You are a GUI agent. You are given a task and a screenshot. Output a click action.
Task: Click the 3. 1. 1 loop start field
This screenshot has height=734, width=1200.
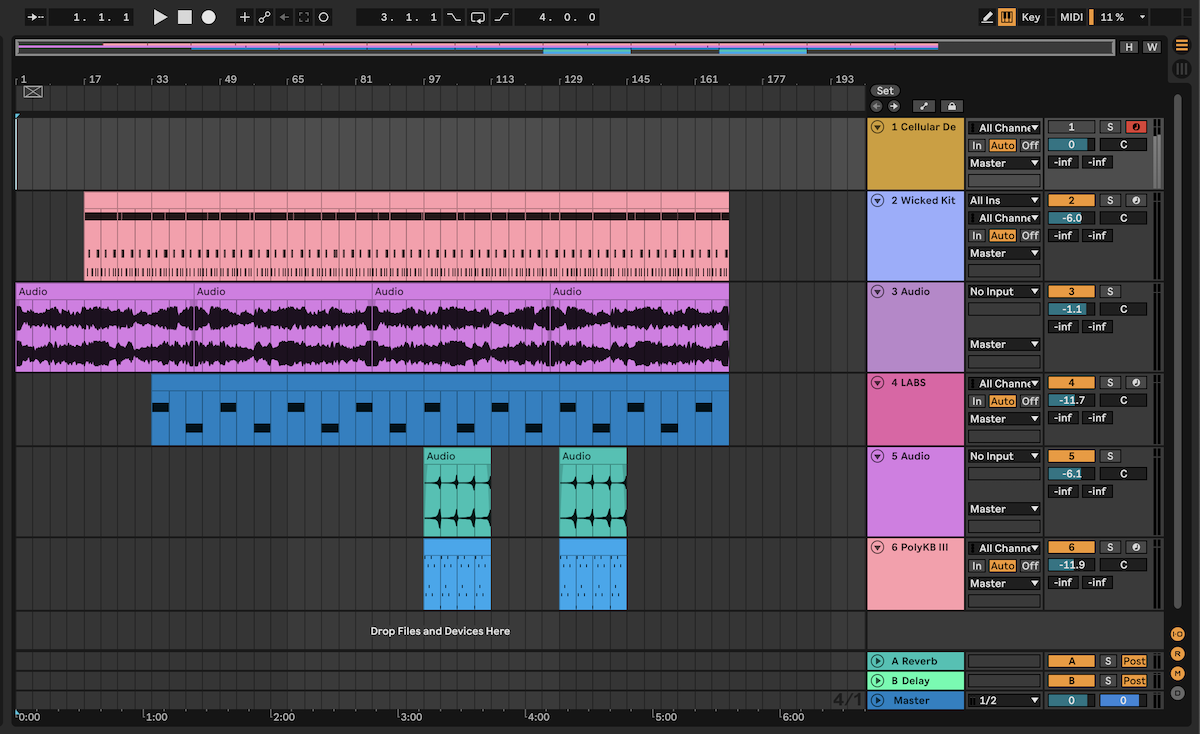pyautogui.click(x=398, y=17)
